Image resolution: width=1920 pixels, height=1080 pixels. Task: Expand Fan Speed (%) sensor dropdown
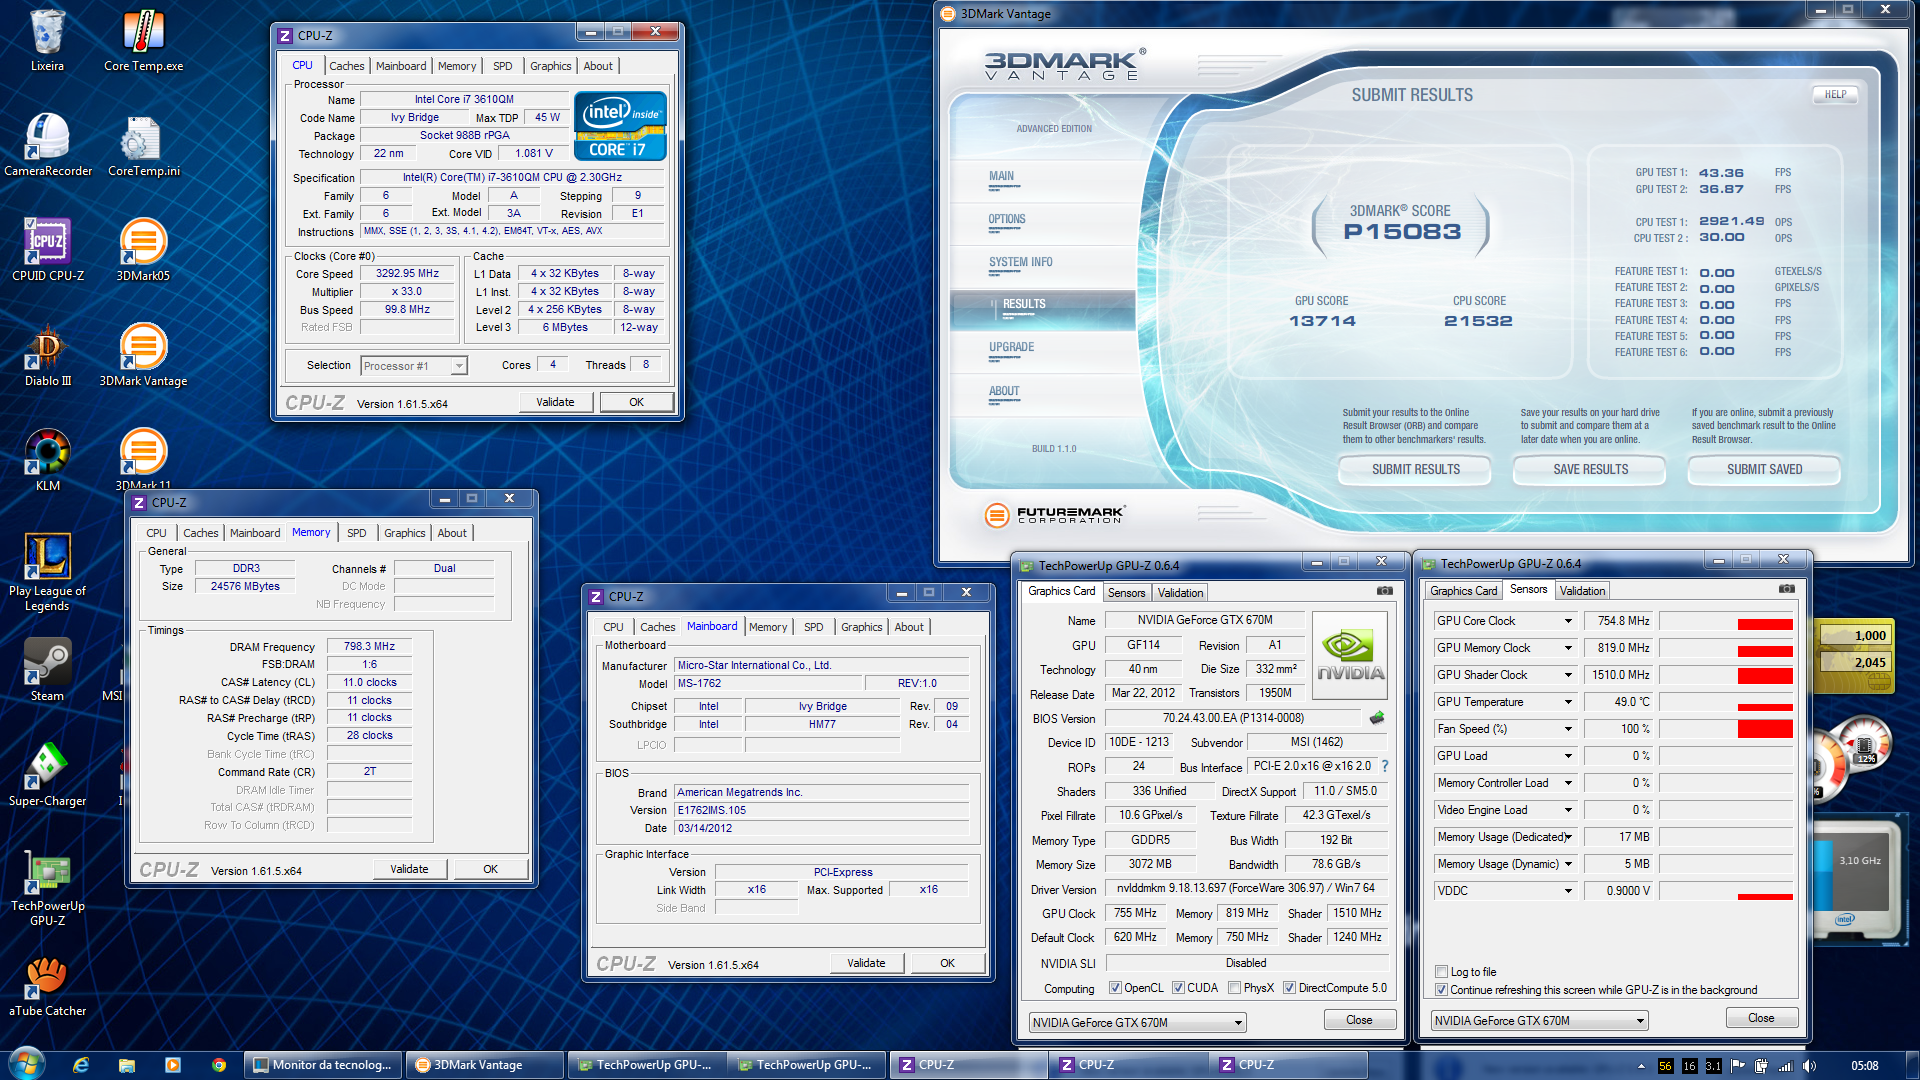click(1568, 729)
